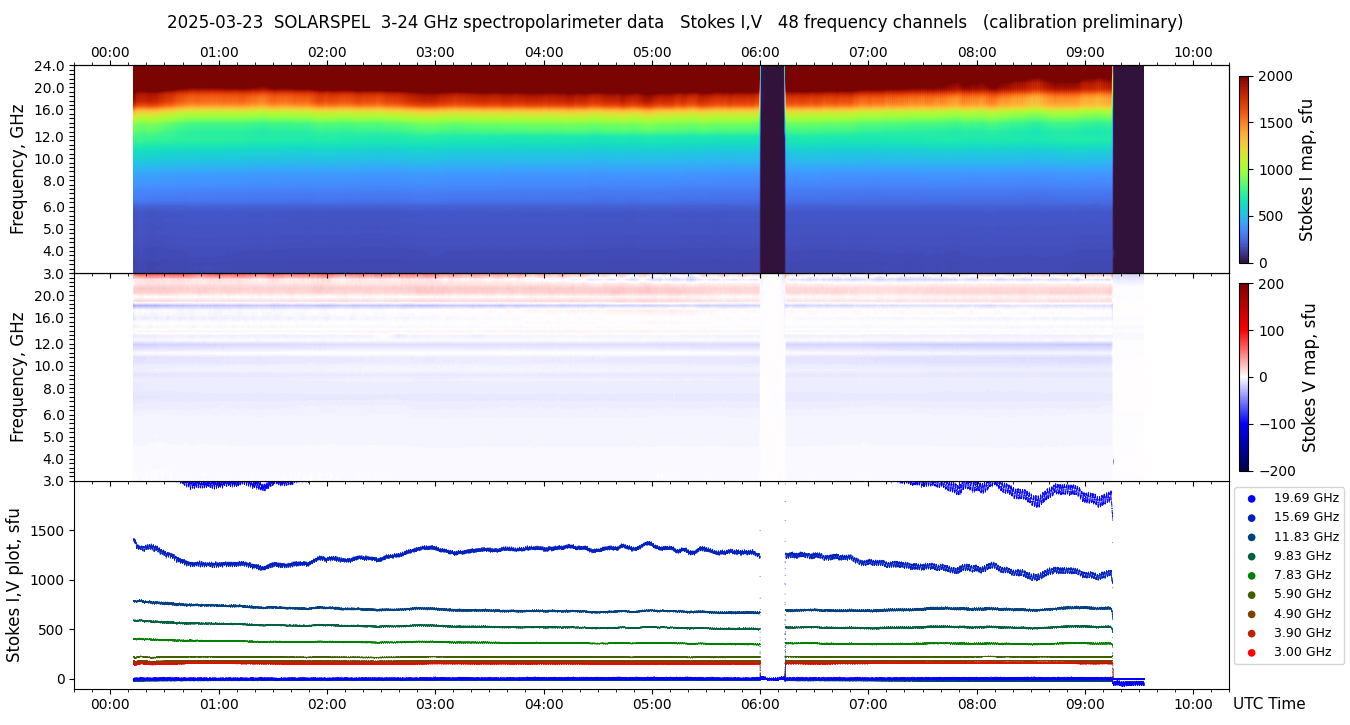The width and height of the screenshot is (1350, 725).
Task: Click the 03:00 tick label on top axis
Action: (x=435, y=52)
